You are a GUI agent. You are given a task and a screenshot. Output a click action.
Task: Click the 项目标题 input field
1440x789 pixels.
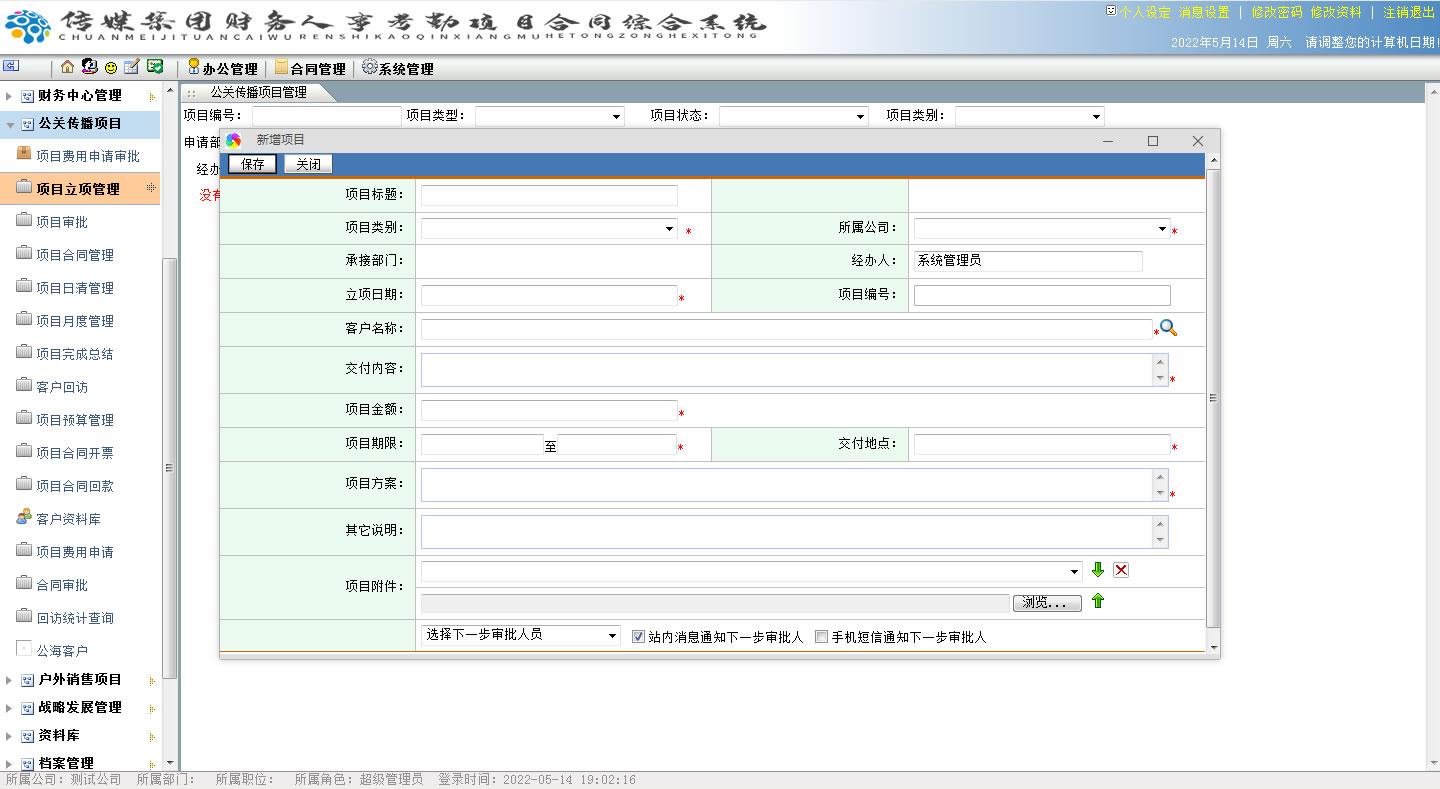point(549,195)
